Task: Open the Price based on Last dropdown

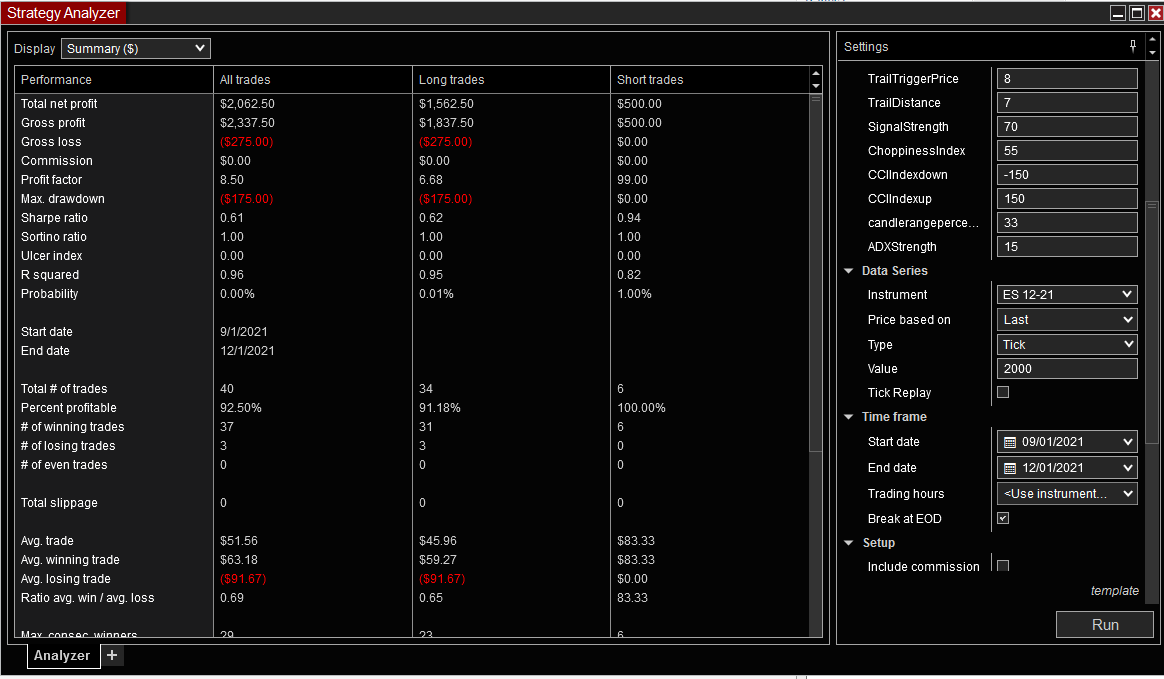Action: [1067, 320]
